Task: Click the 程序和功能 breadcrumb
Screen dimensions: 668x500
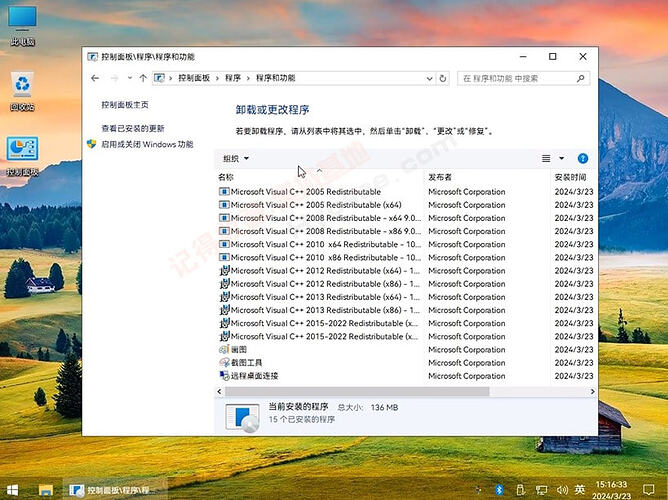Action: 275,78
